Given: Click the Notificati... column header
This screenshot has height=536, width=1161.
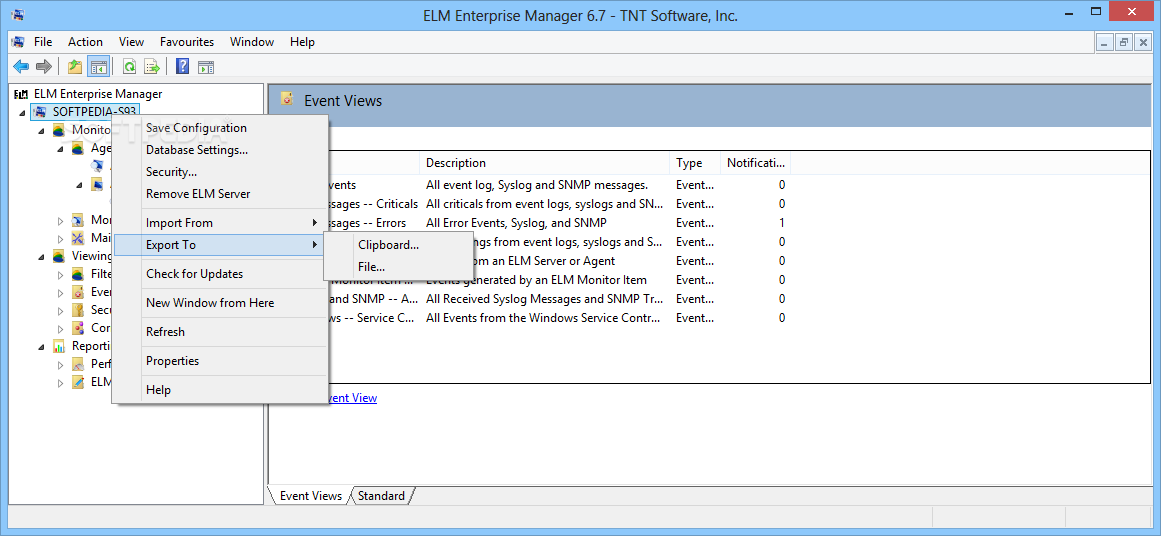Looking at the screenshot, I should (756, 163).
